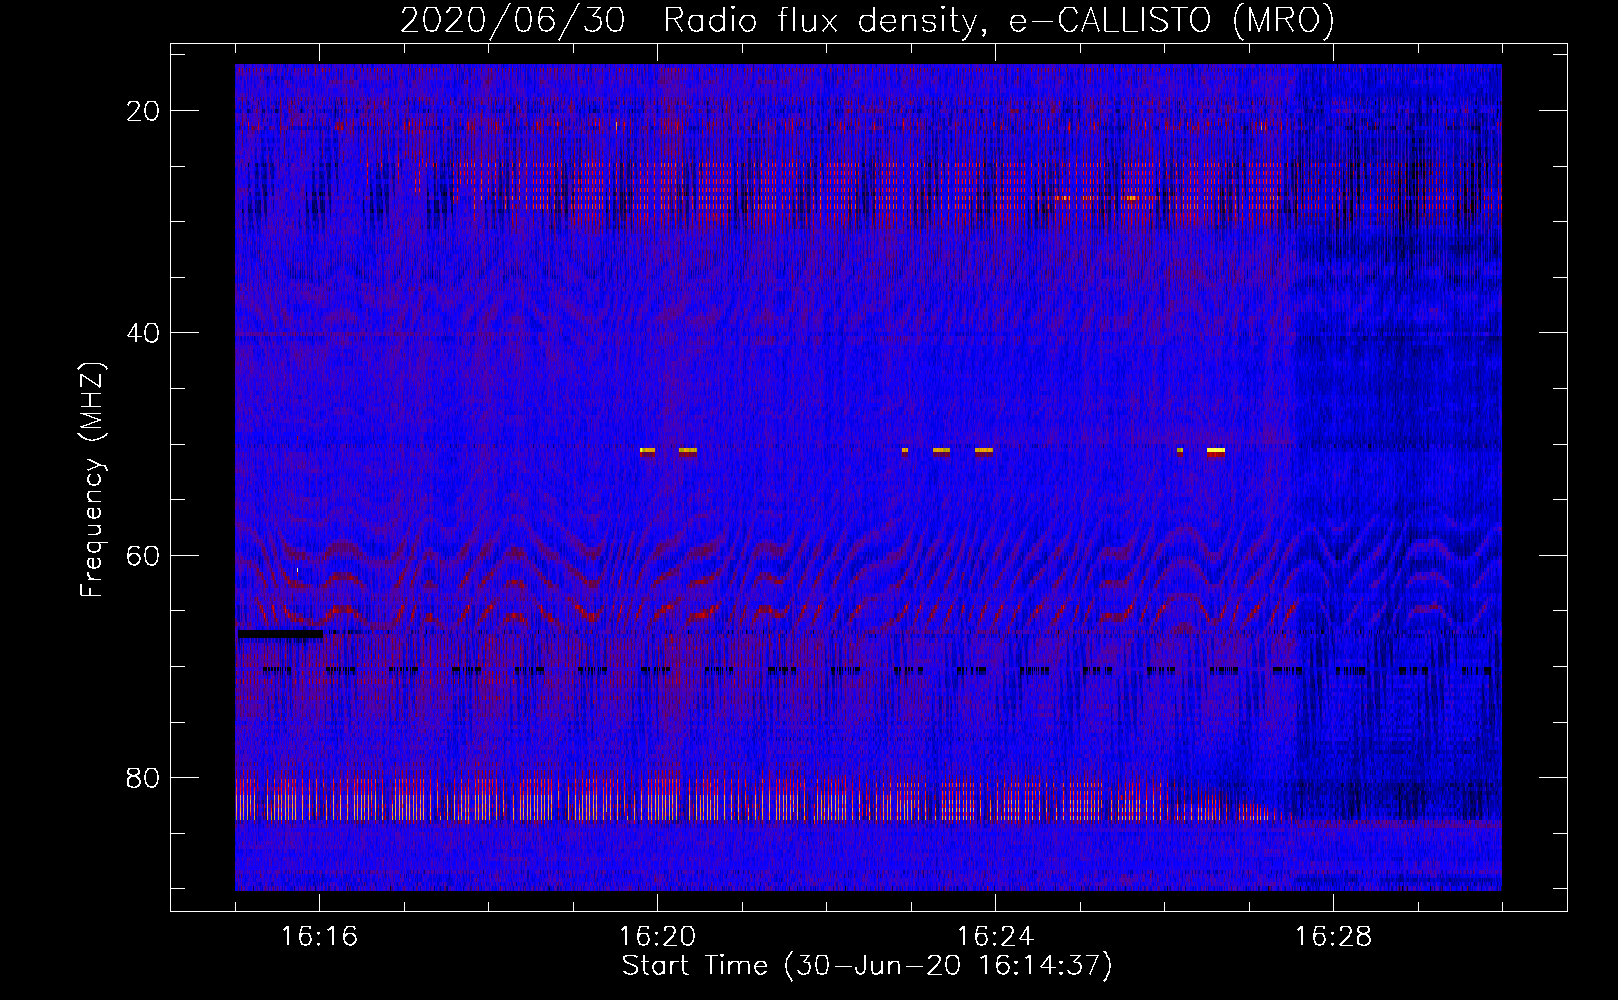Click the frequency tick label '80'

pyautogui.click(x=143, y=778)
